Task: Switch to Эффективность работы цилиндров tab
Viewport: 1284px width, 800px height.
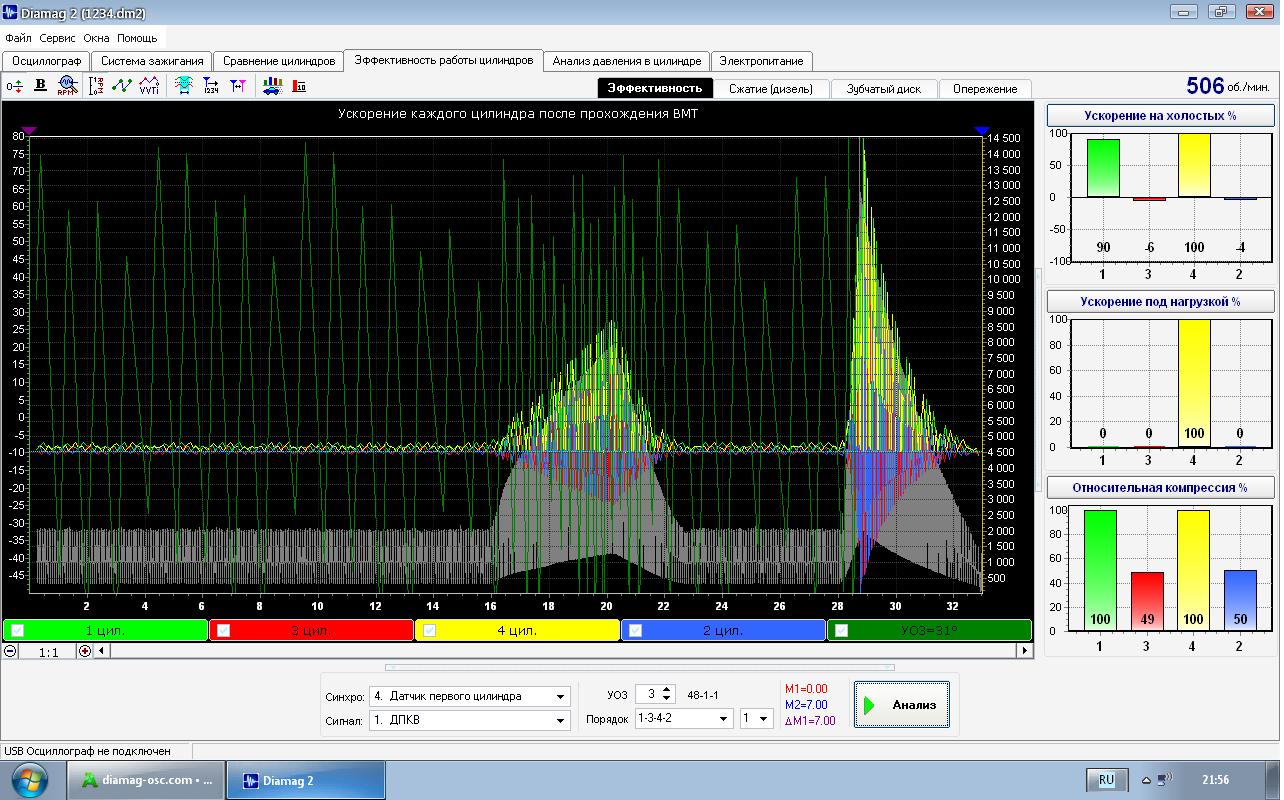Action: 444,60
